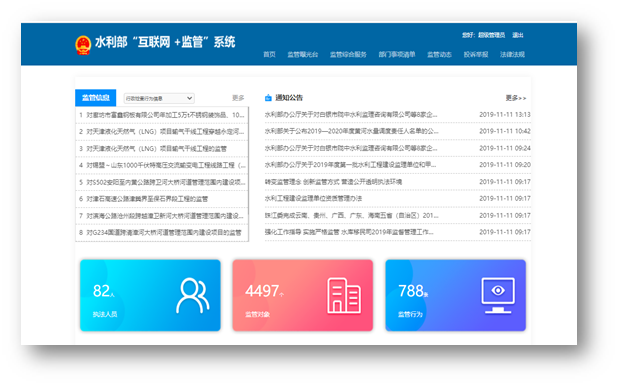Screen dimensions: 619x387
Task: Open the 珠江委完成云南、贵州 notice
Action: [x=351, y=215]
